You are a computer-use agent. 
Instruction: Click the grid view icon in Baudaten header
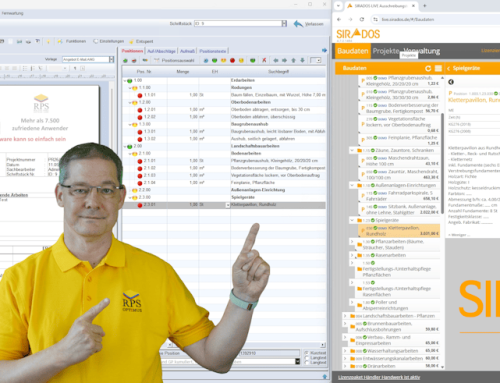[x=438, y=68]
